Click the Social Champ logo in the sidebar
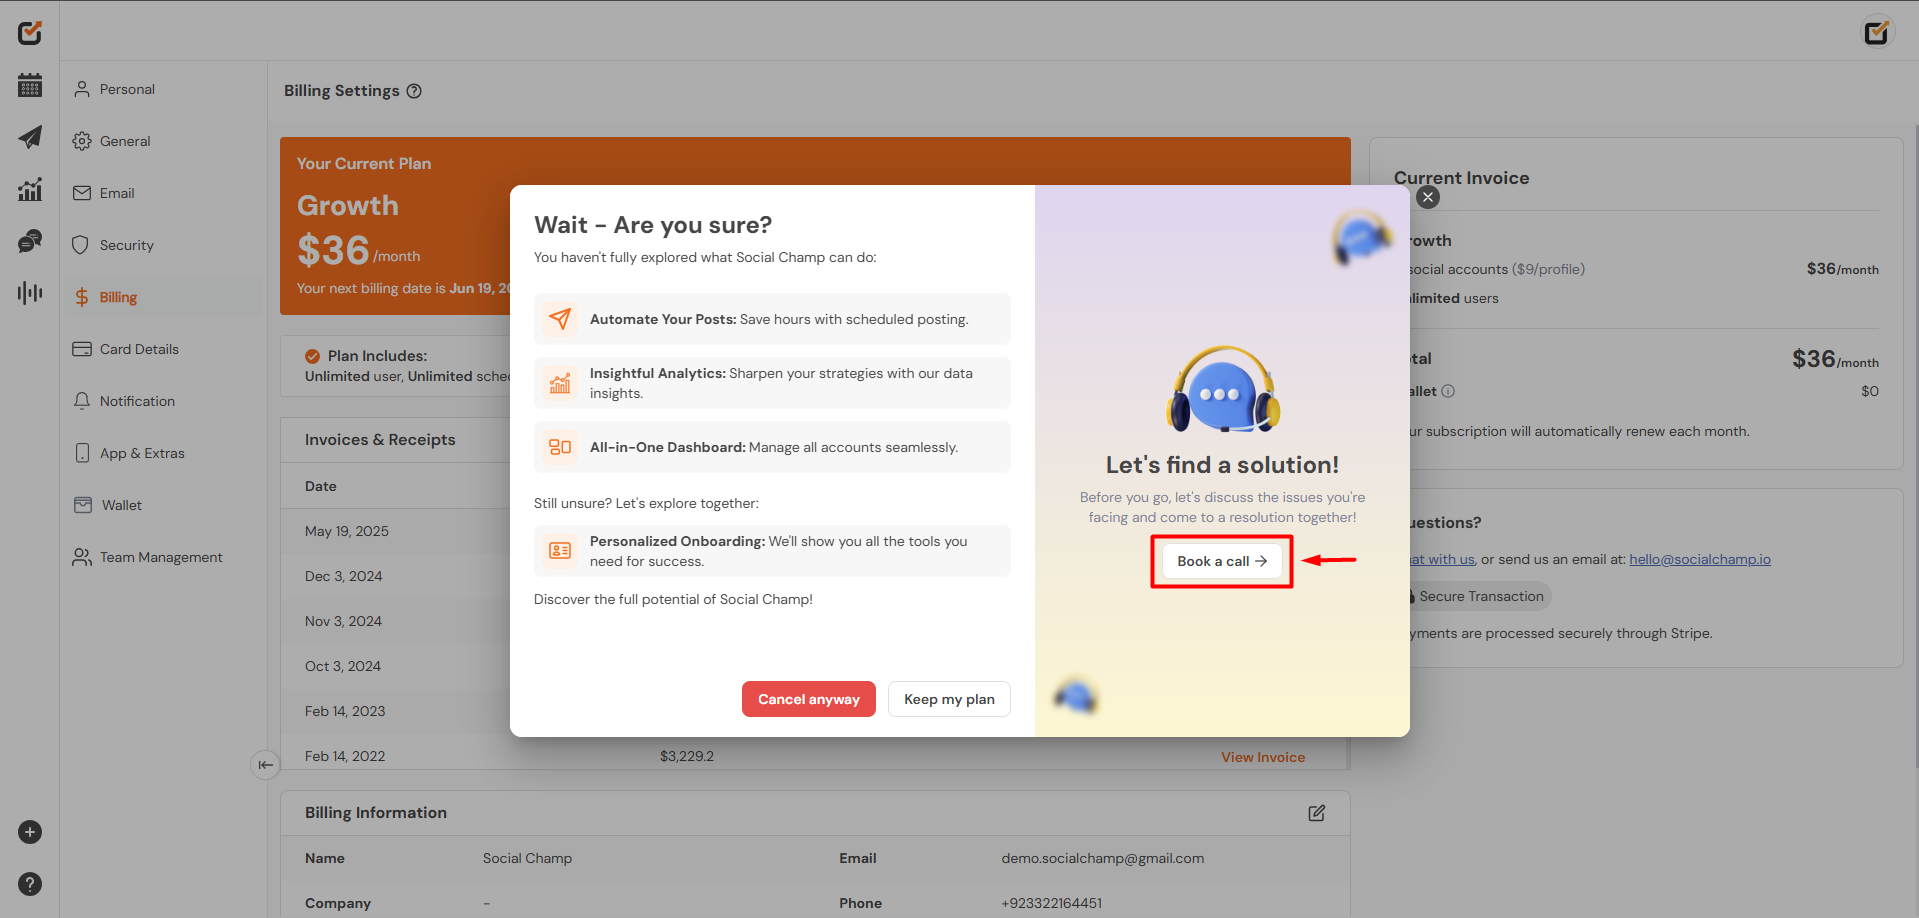Screen dimensions: 1919x918 pos(30,32)
